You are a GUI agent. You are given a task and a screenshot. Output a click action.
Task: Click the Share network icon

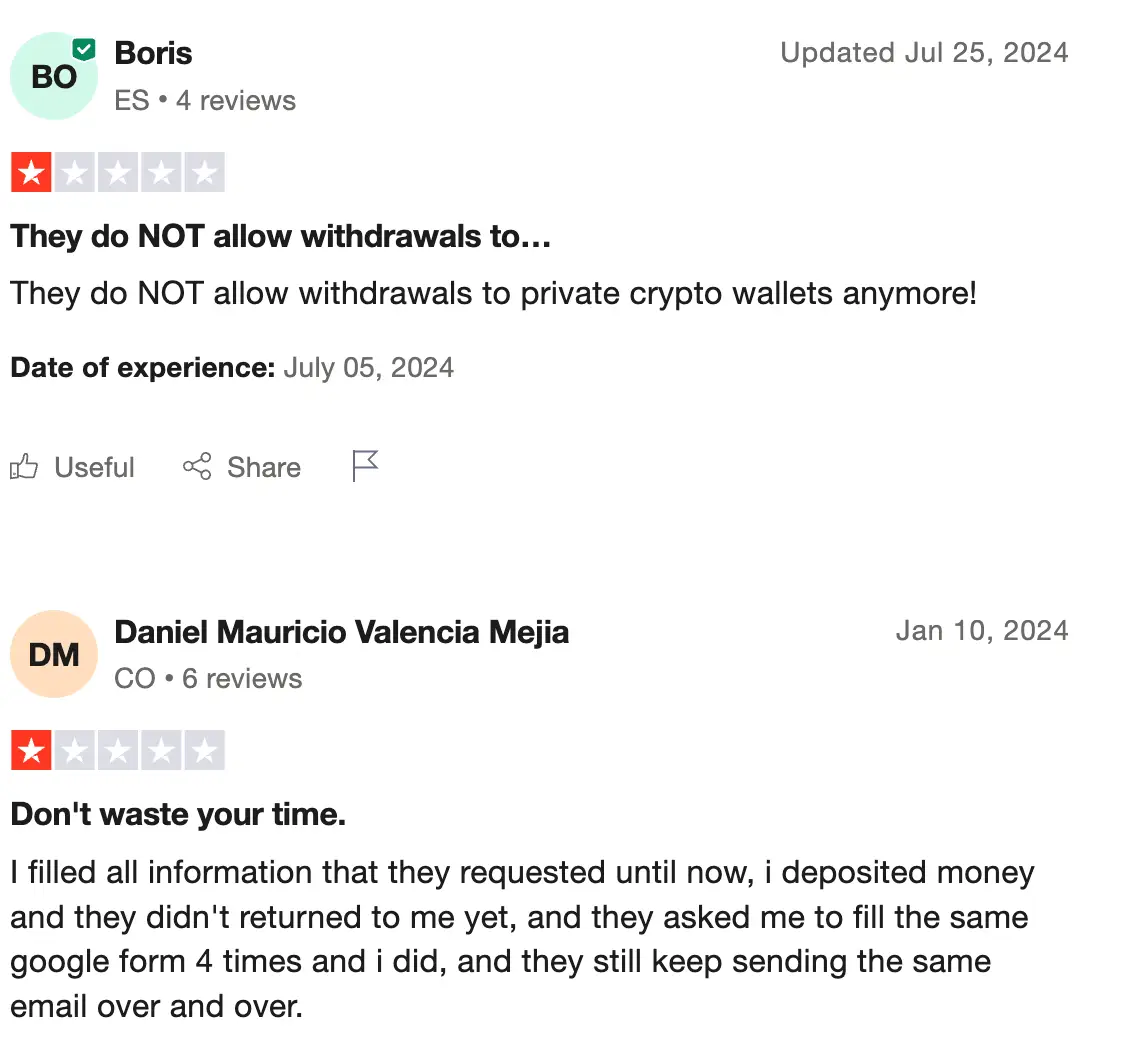click(x=197, y=467)
